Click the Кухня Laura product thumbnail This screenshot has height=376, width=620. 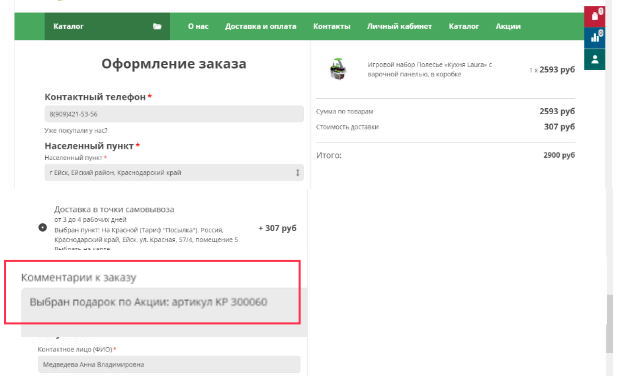pos(338,69)
